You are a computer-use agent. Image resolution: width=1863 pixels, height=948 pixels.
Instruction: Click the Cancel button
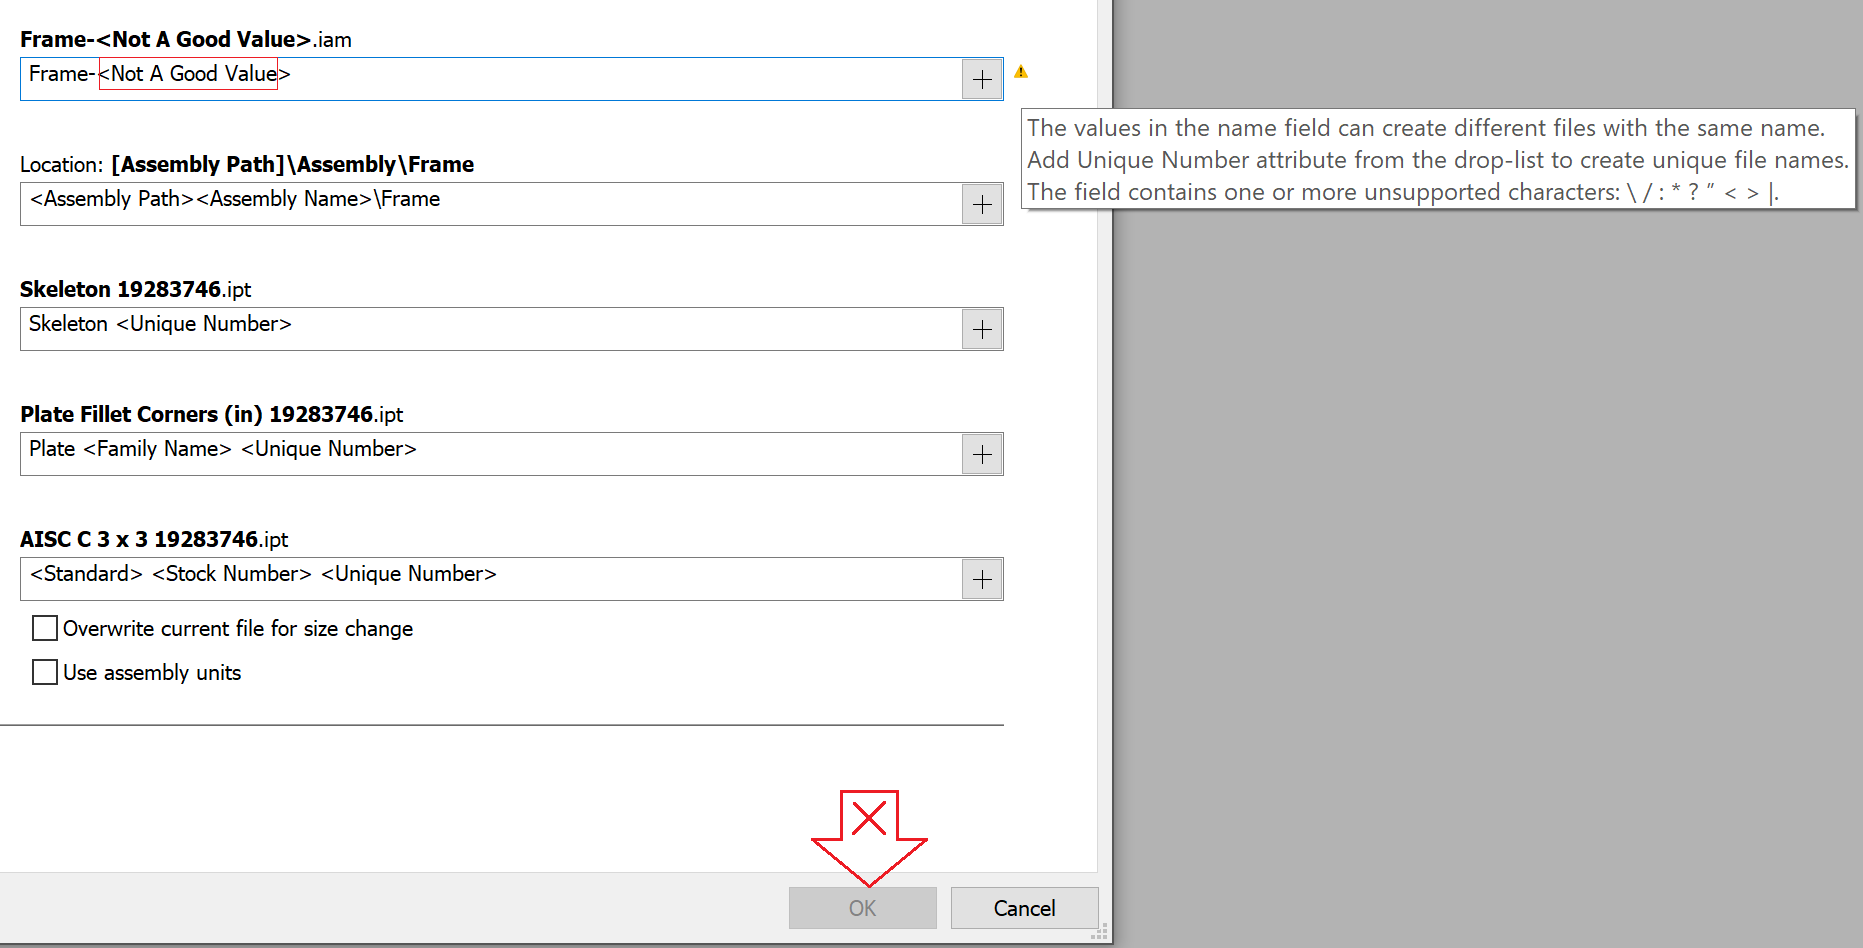point(1024,908)
